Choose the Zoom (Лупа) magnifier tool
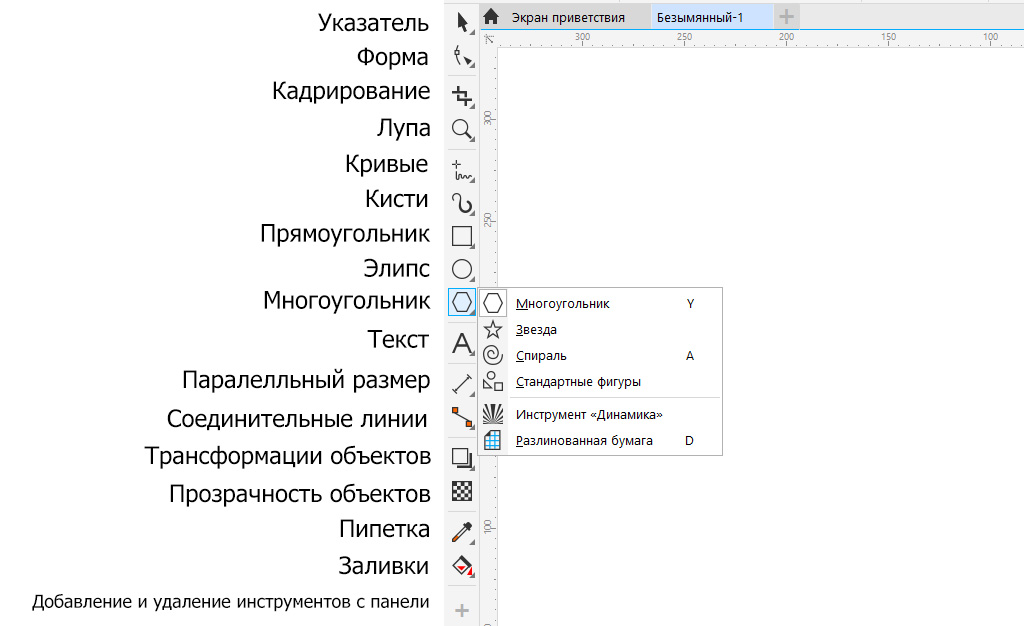This screenshot has width=1024, height=626. 461,129
